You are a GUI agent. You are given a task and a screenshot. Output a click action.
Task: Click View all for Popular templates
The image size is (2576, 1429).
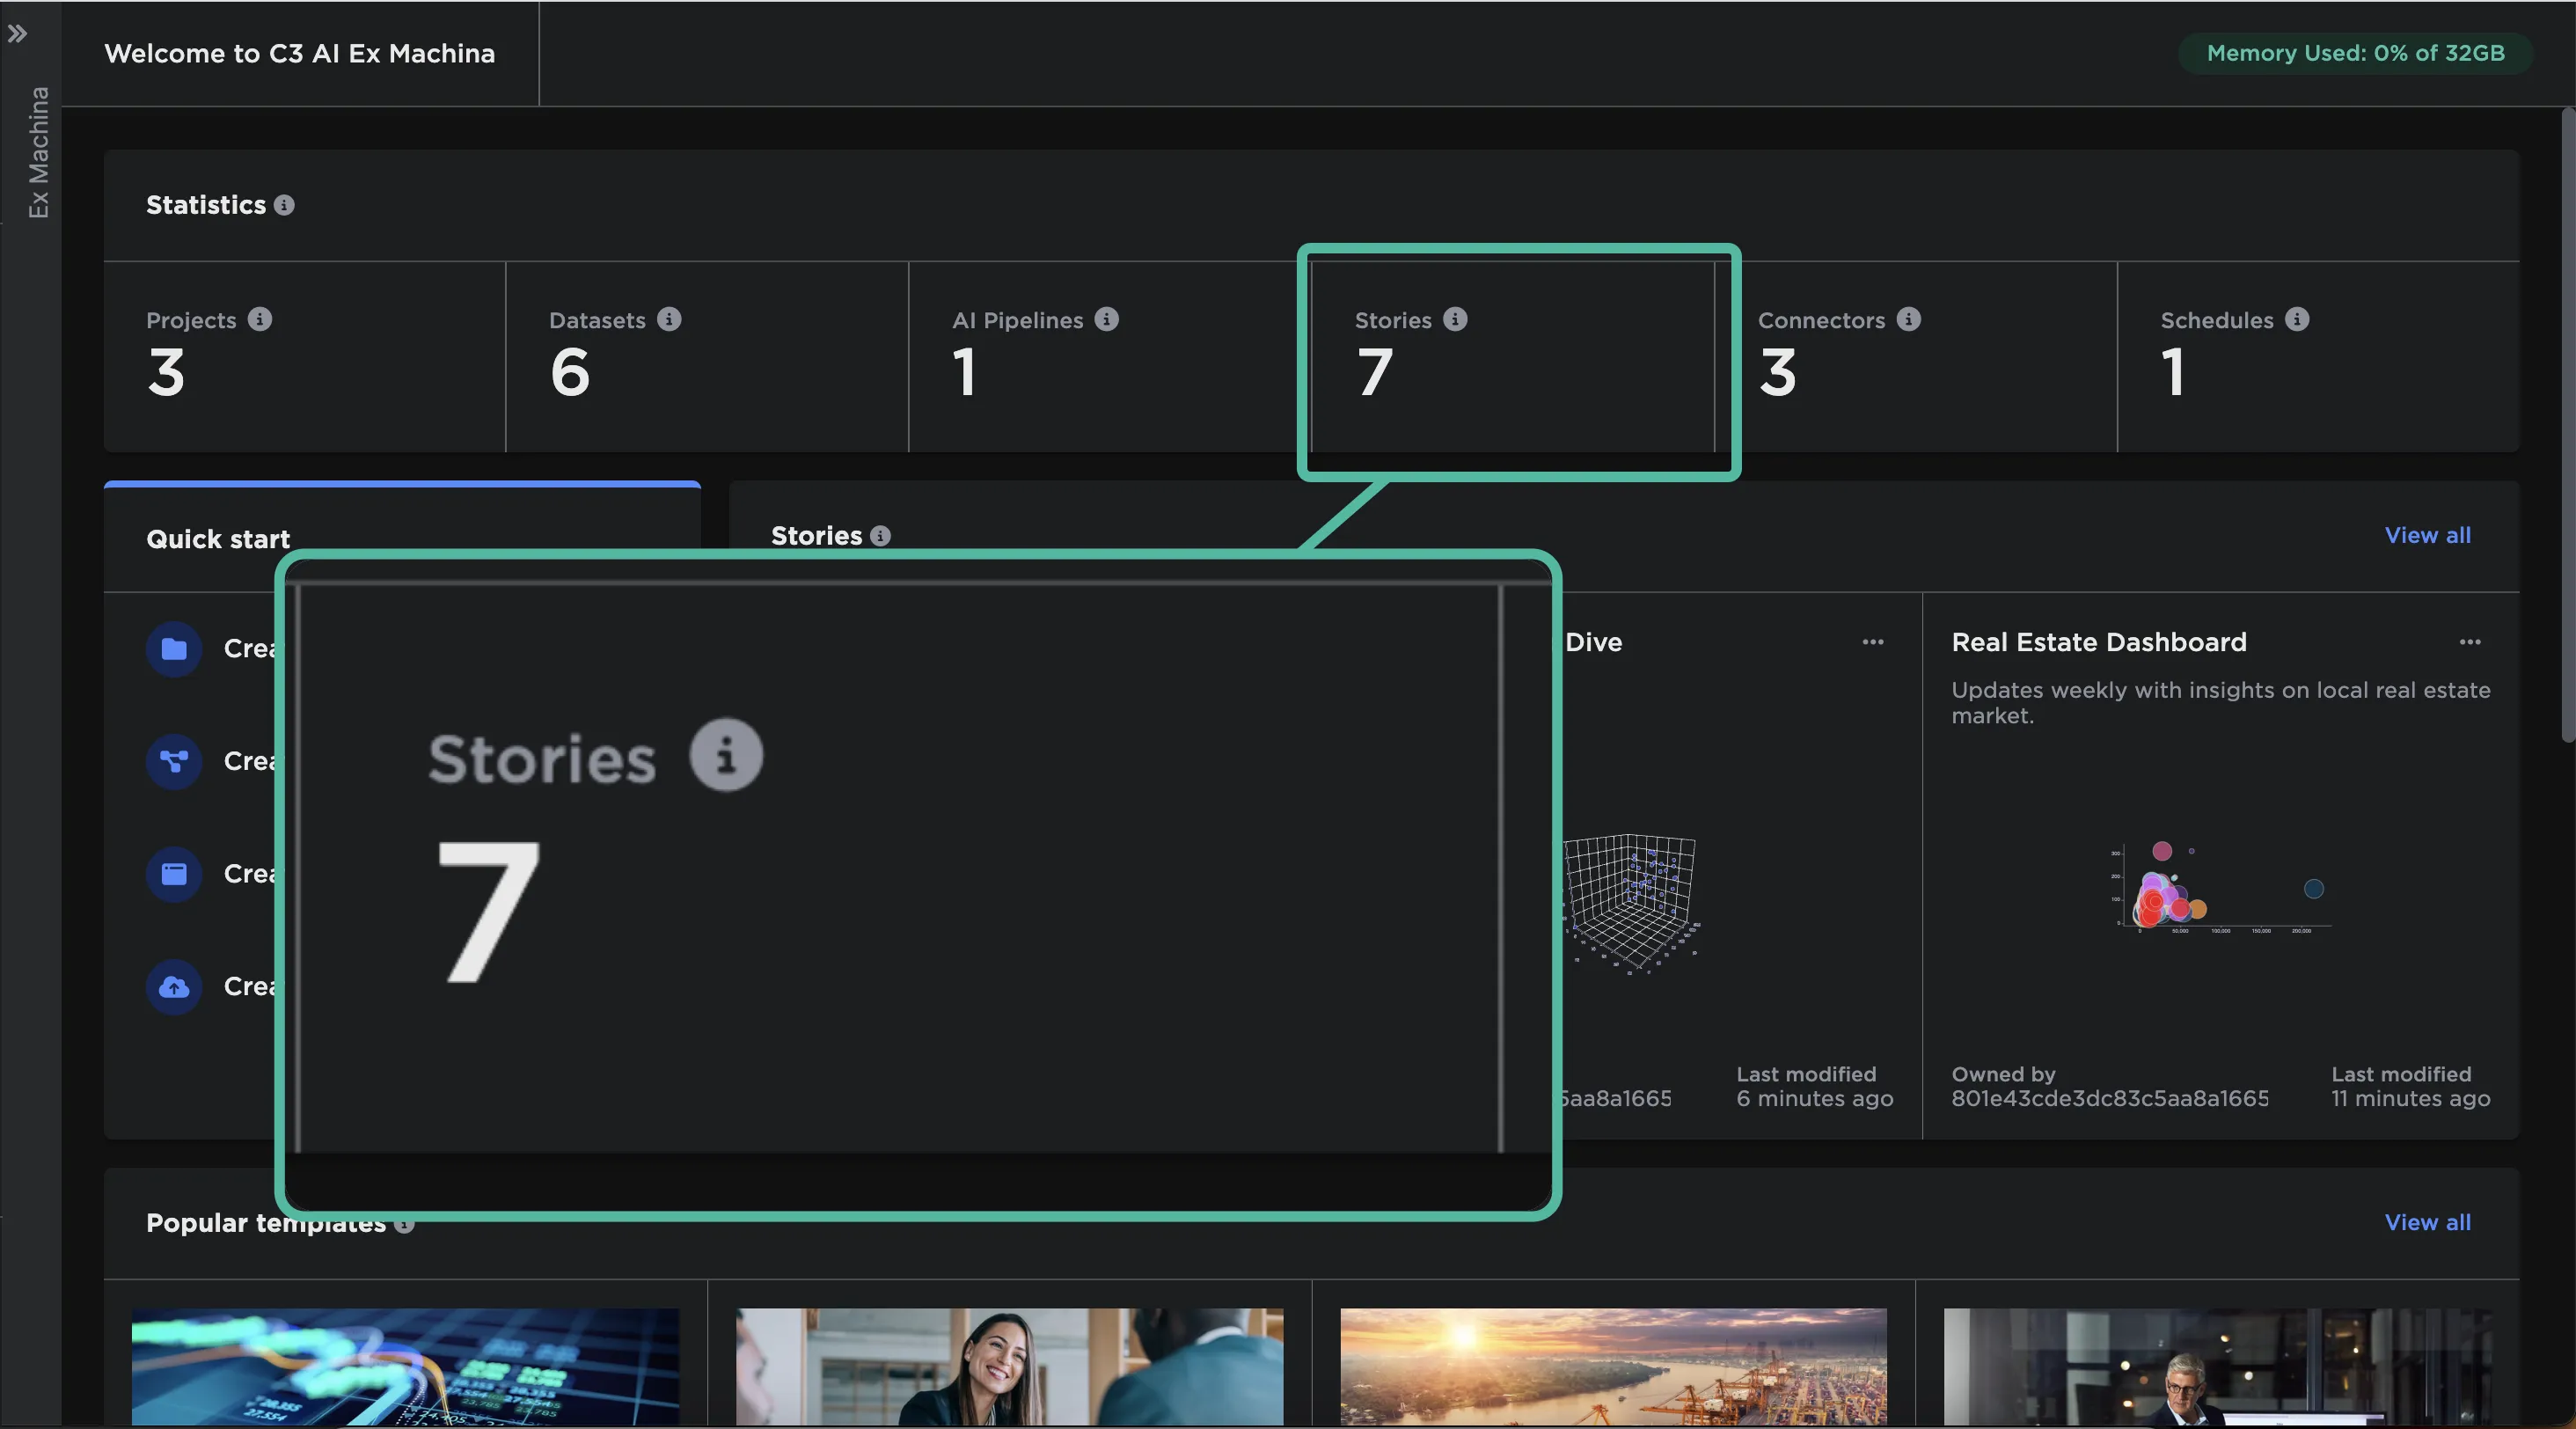[x=2427, y=1222]
